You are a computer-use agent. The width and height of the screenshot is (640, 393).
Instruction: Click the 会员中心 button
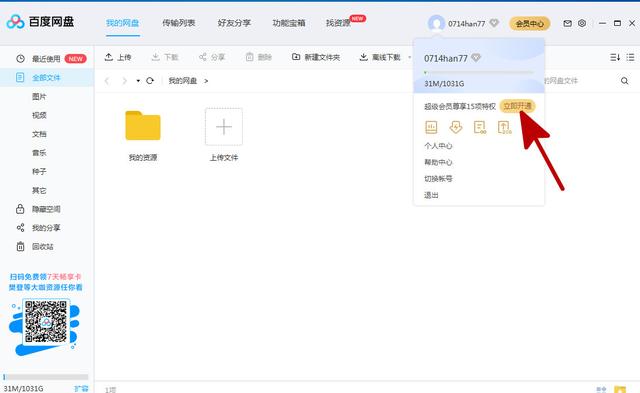529,24
